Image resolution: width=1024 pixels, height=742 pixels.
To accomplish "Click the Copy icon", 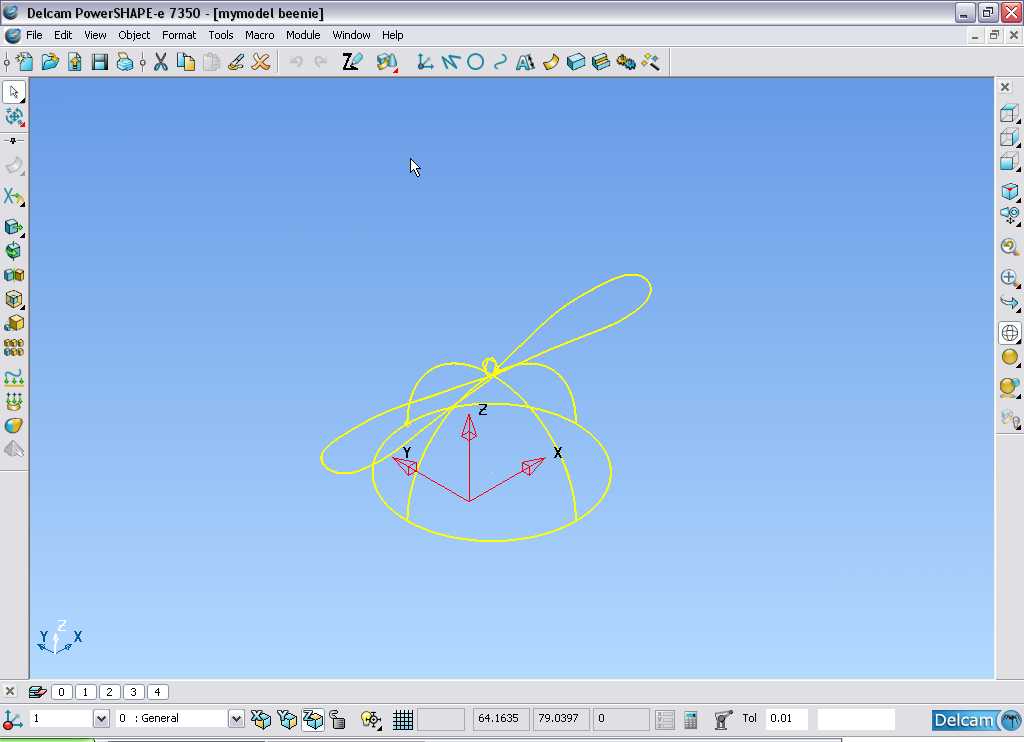I will [185, 62].
